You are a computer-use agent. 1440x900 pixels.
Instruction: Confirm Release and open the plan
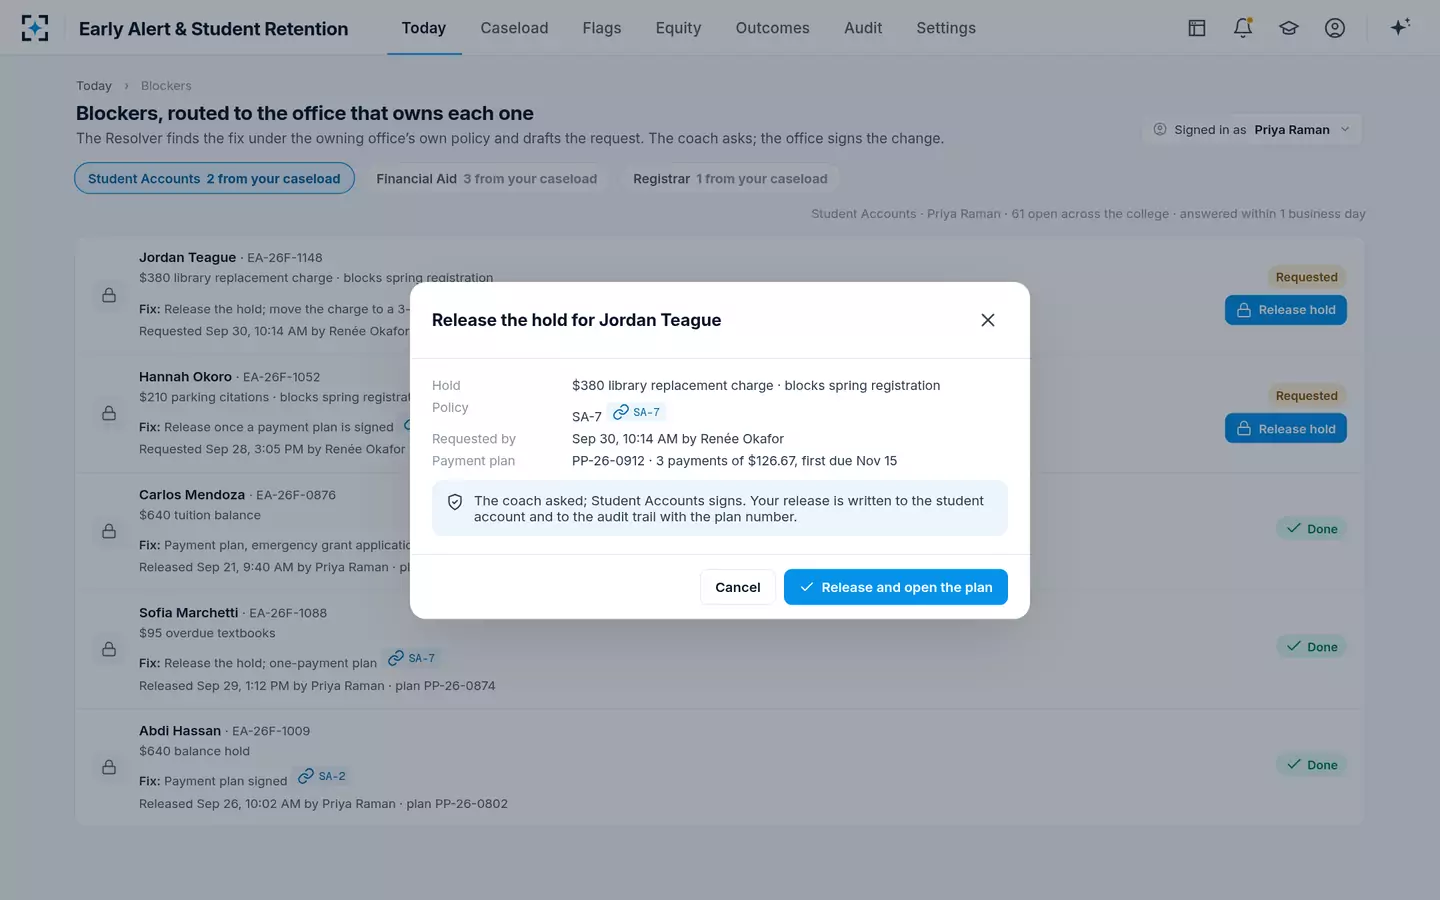point(896,587)
